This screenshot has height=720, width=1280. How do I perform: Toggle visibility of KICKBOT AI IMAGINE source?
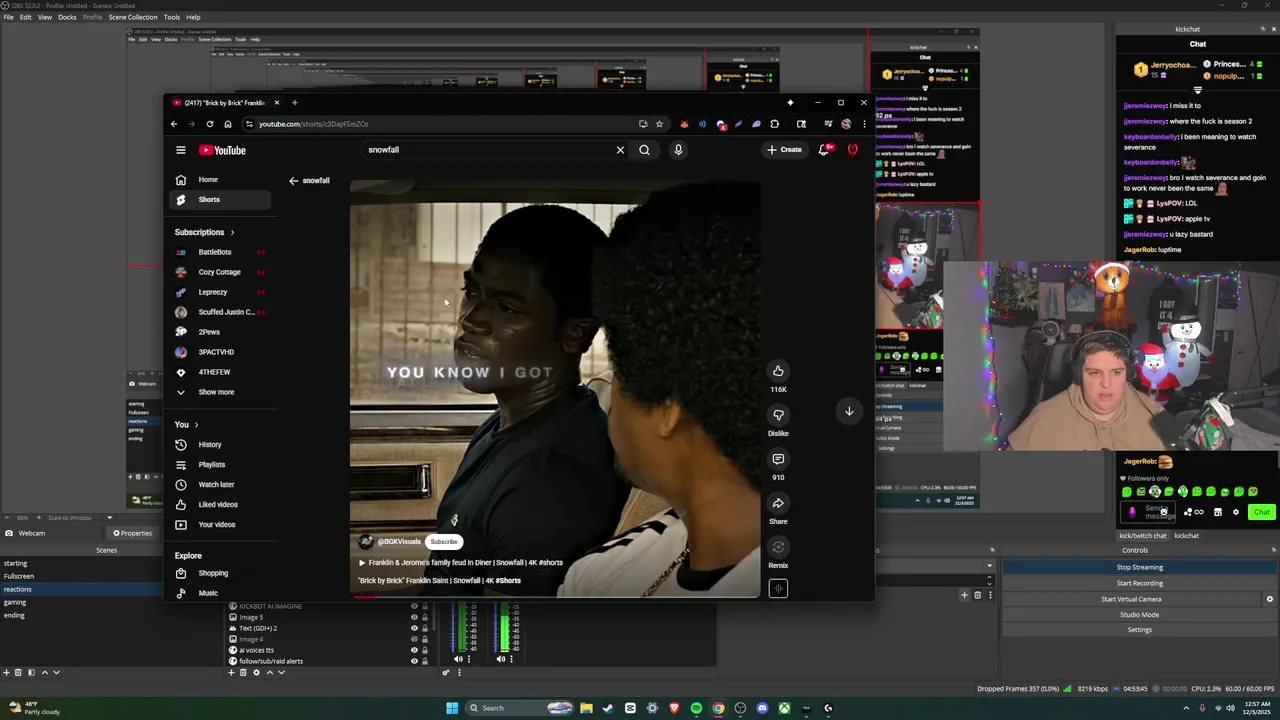pos(414,606)
